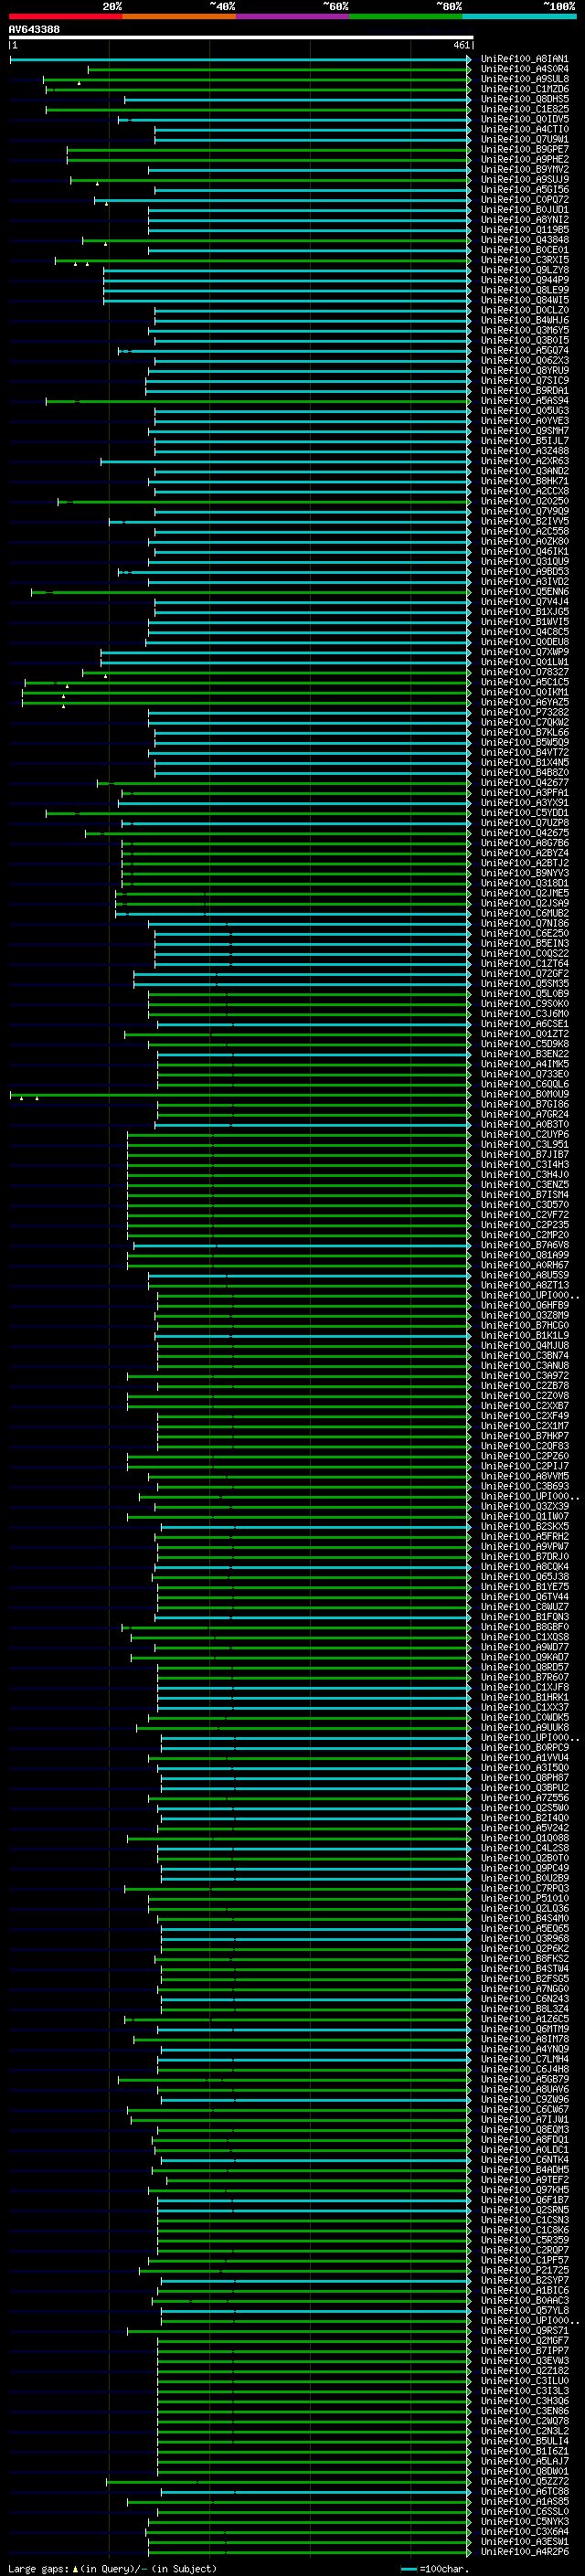Select hit UniRef100_C2XF49
Viewport: 585px width, 2576px height.
(524, 1416)
